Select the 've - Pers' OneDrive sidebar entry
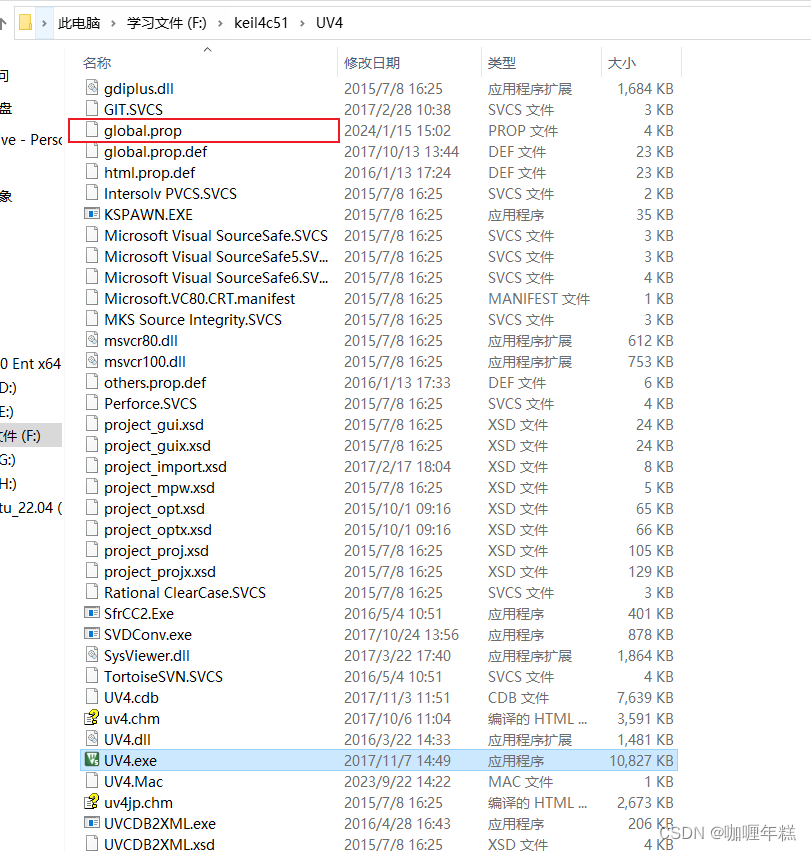811x851 pixels. (31, 140)
